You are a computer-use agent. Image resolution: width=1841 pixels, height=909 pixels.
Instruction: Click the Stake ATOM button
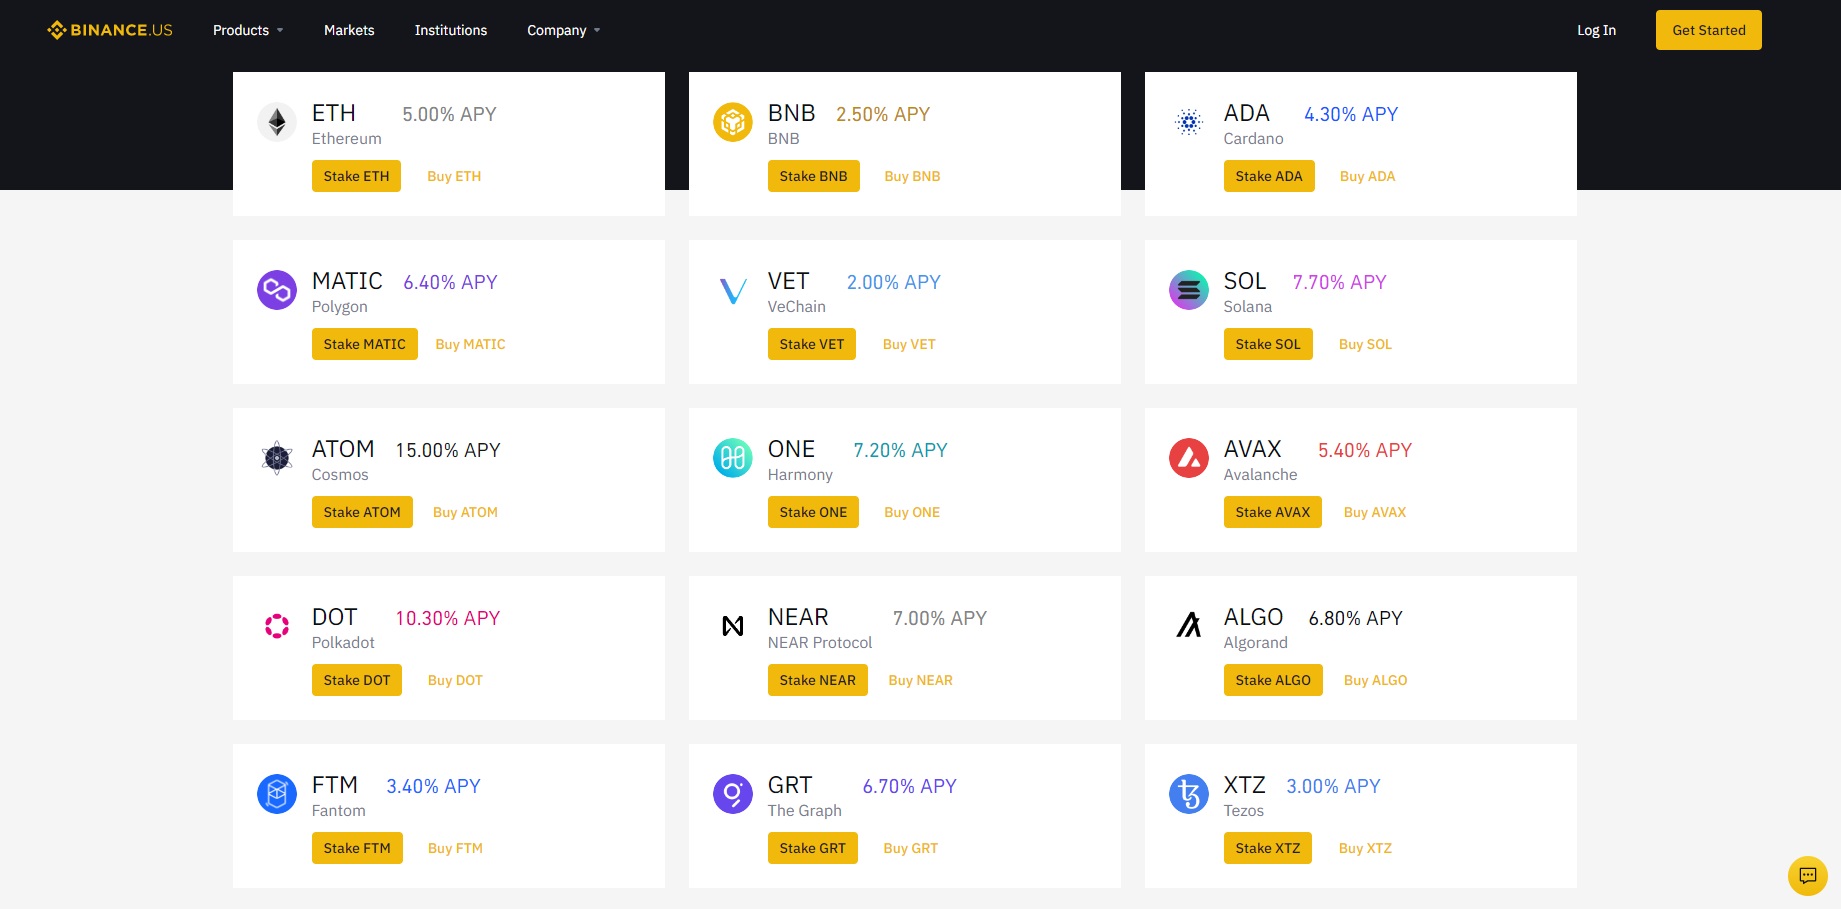pos(362,512)
